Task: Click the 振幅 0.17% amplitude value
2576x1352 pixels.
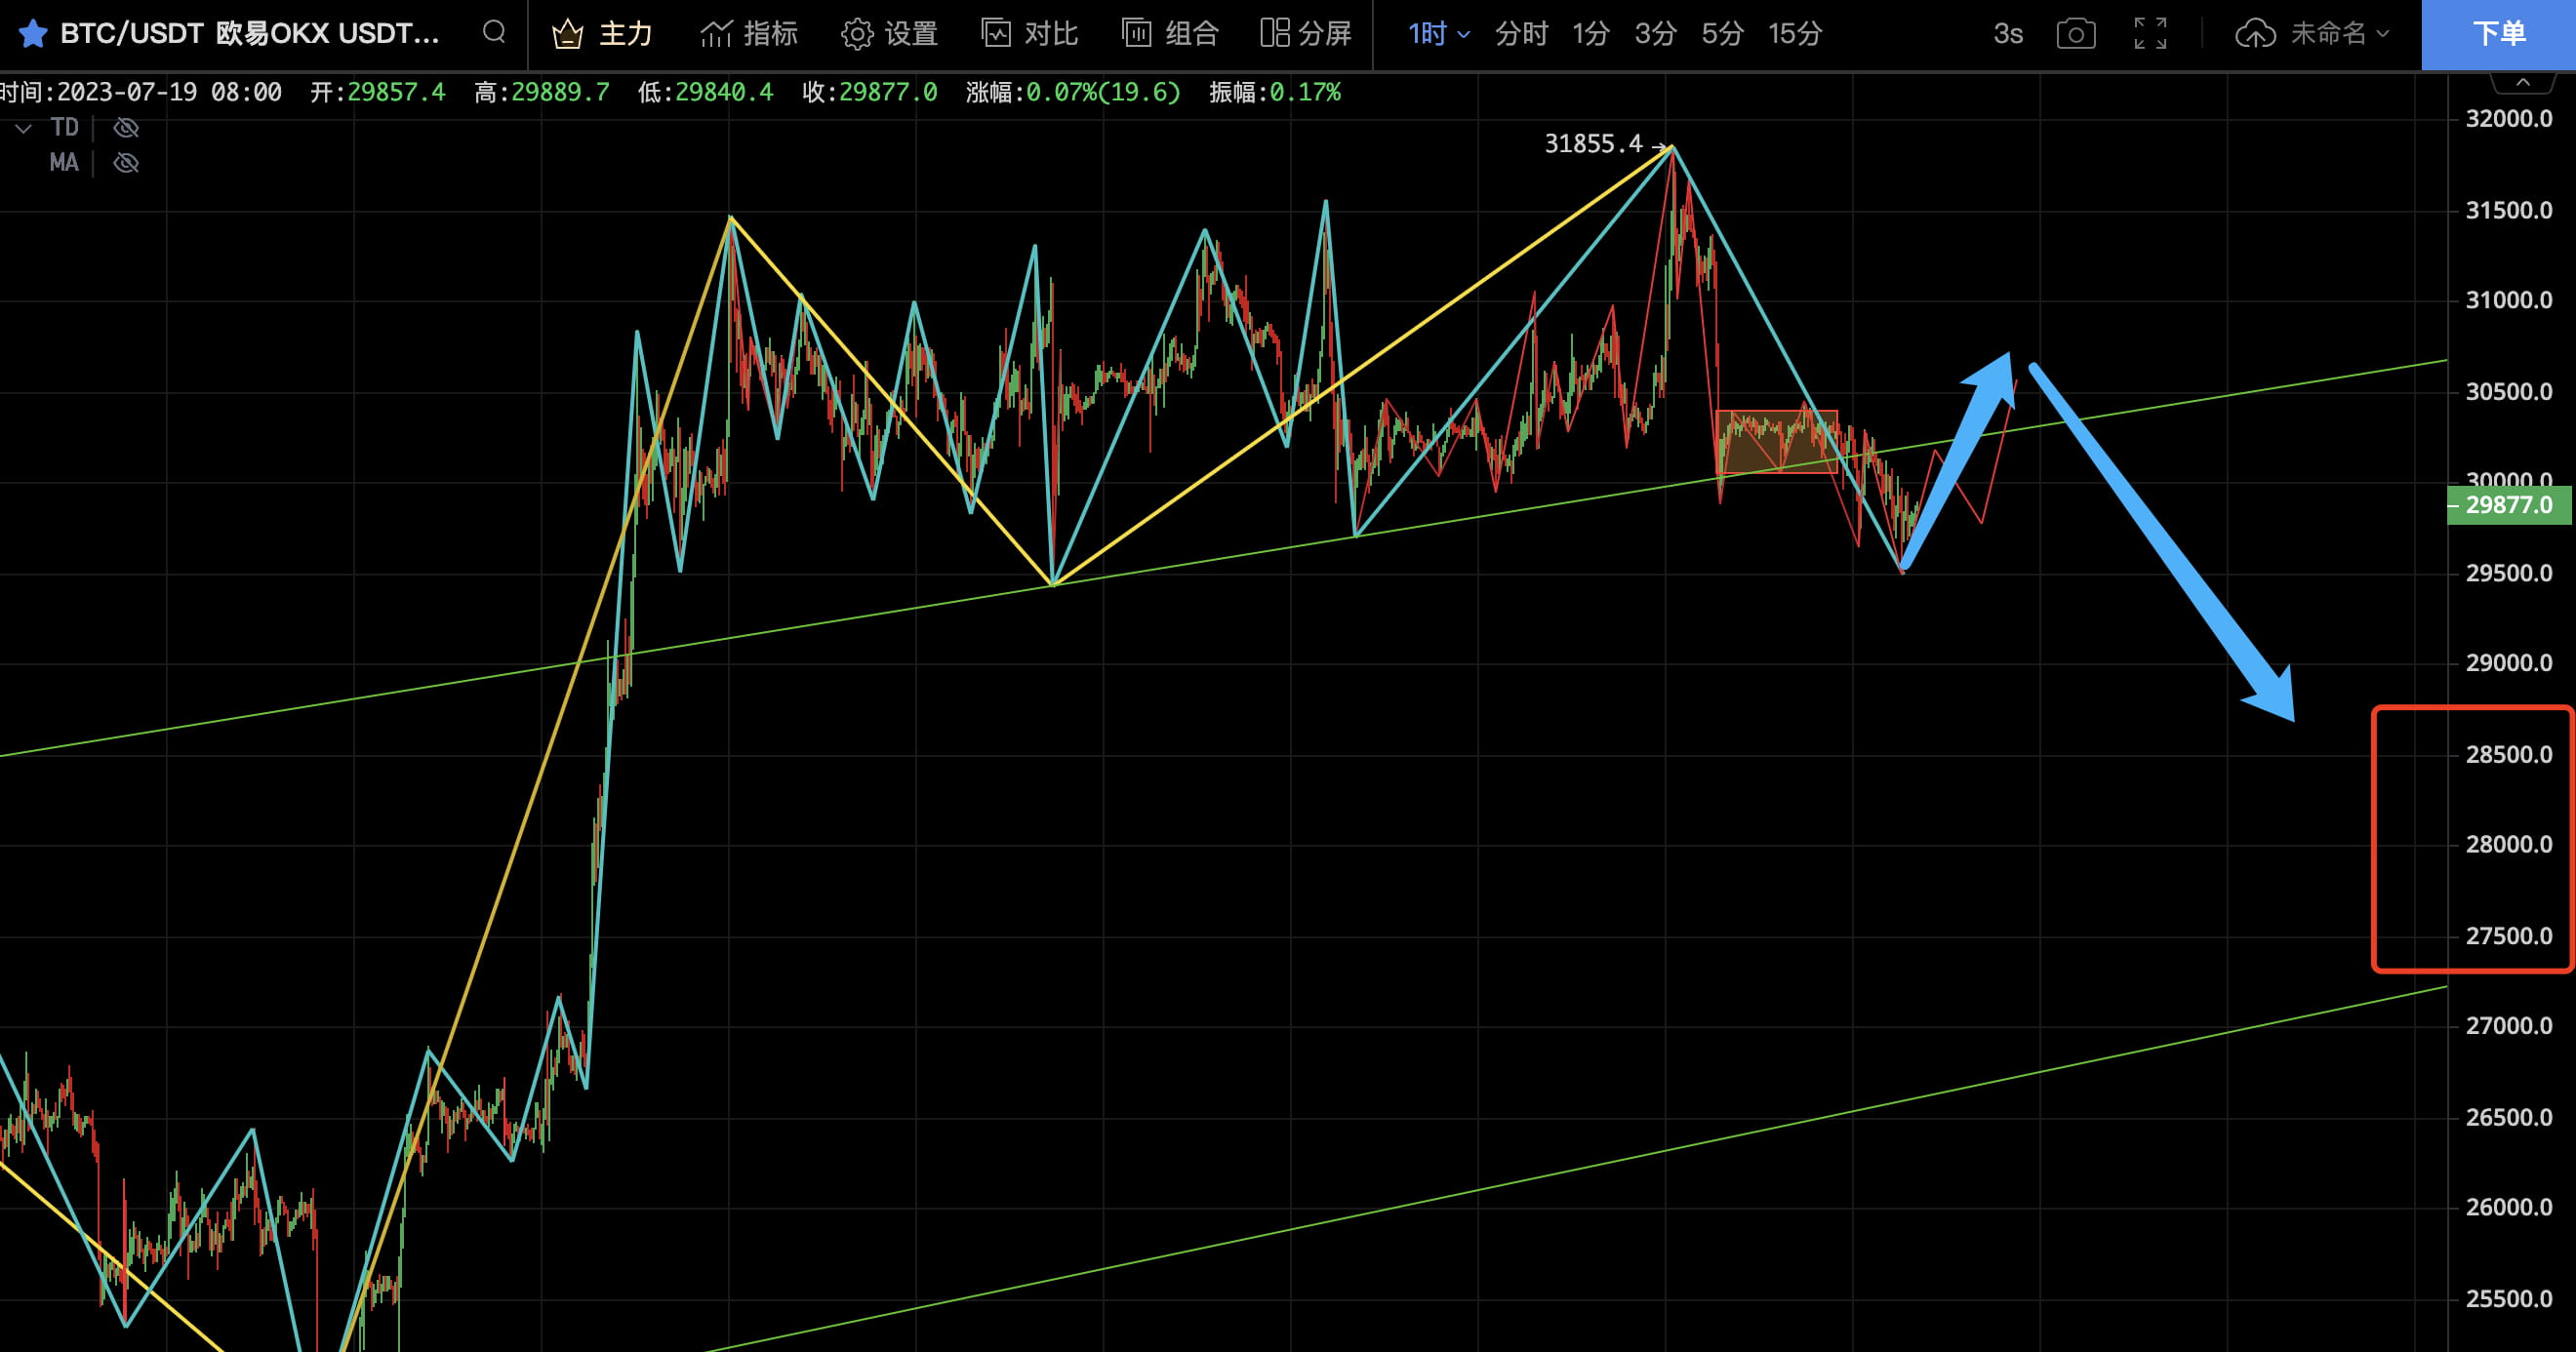Action: point(1275,93)
